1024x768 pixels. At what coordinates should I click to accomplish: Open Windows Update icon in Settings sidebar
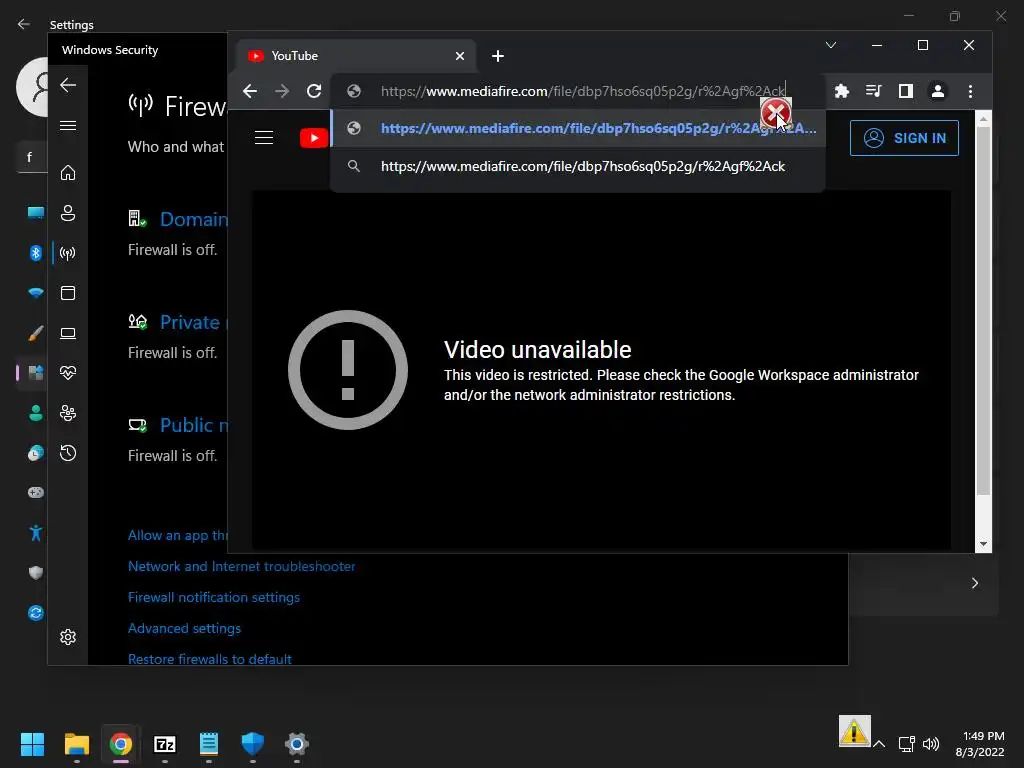(36, 613)
